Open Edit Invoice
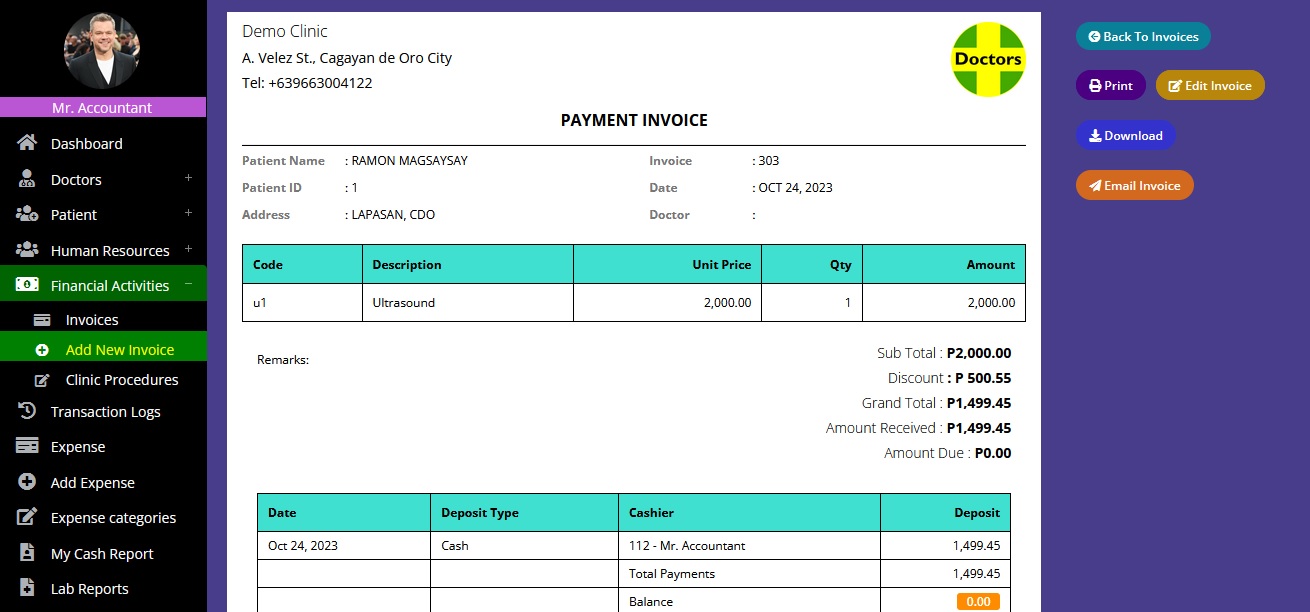Image resolution: width=1310 pixels, height=612 pixels. (x=1210, y=85)
